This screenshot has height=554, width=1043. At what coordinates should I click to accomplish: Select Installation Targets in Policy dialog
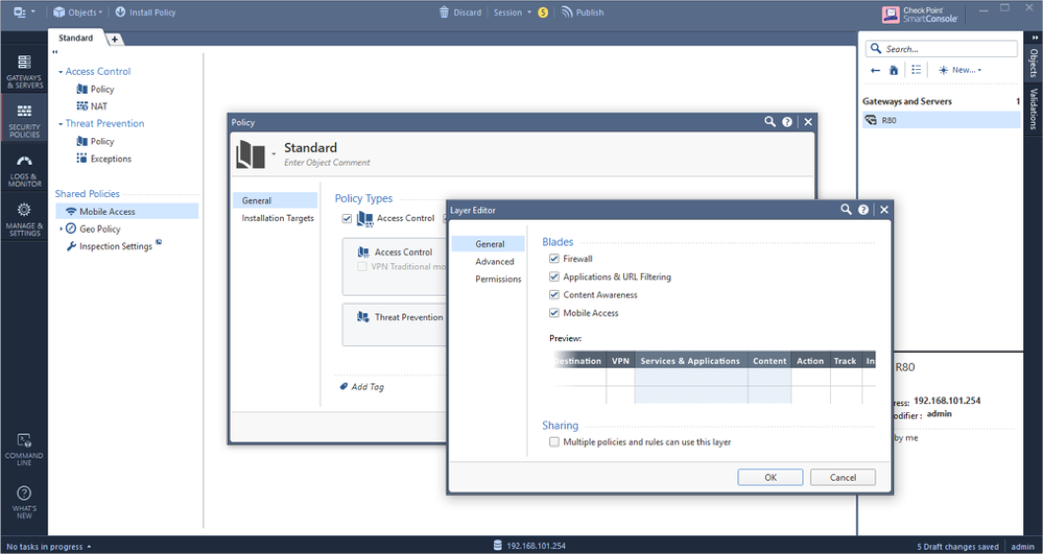click(x=277, y=218)
